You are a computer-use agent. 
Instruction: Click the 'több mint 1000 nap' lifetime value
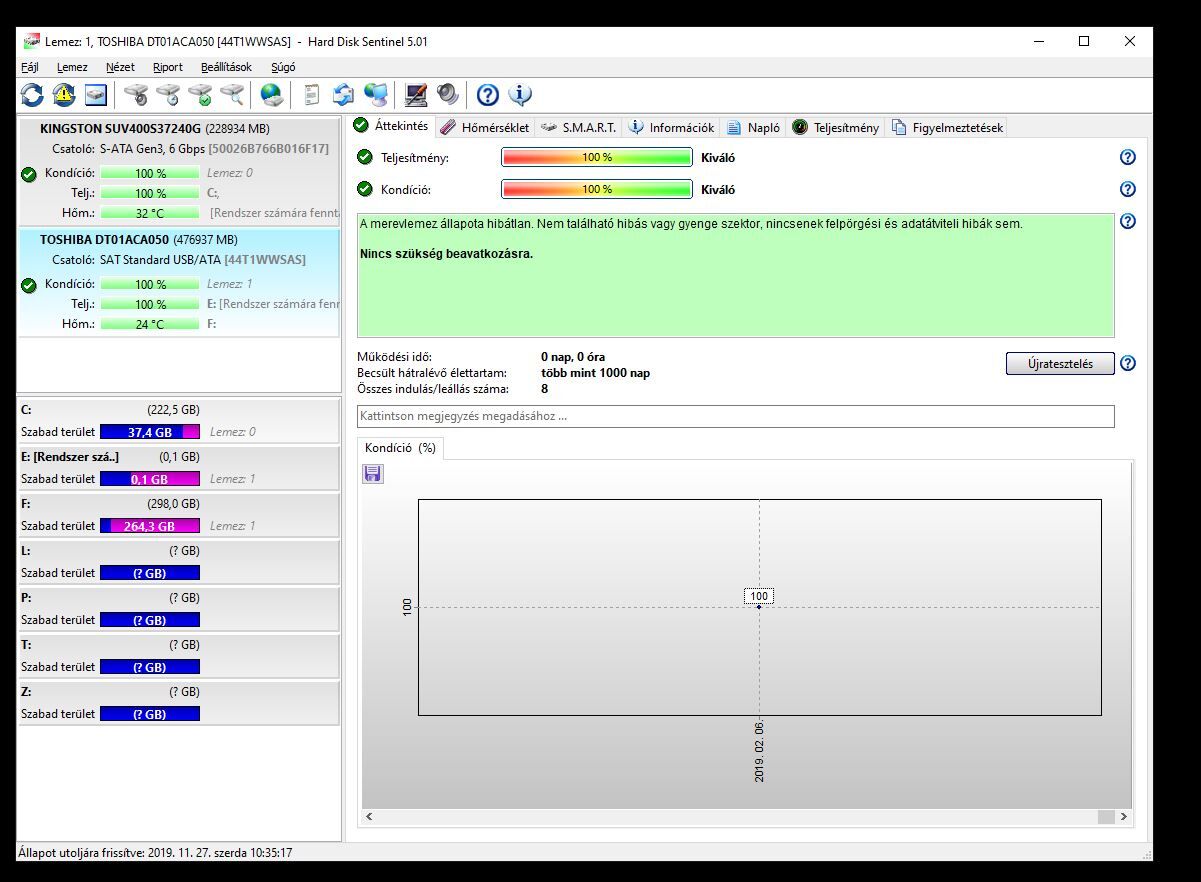[x=595, y=373]
